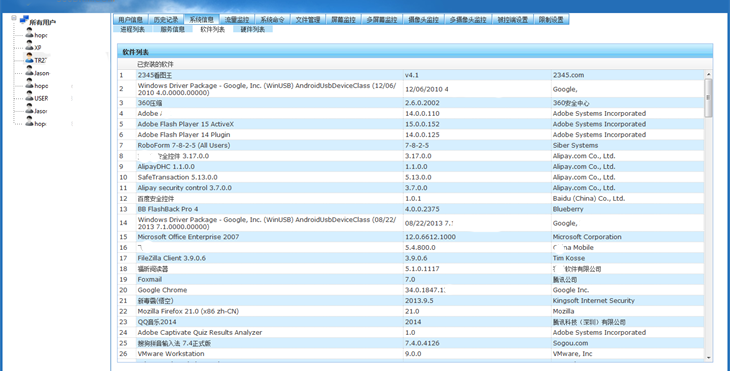Switch to the 摄像头监控 tab
The height and width of the screenshot is (371, 730).
pyautogui.click(x=423, y=20)
